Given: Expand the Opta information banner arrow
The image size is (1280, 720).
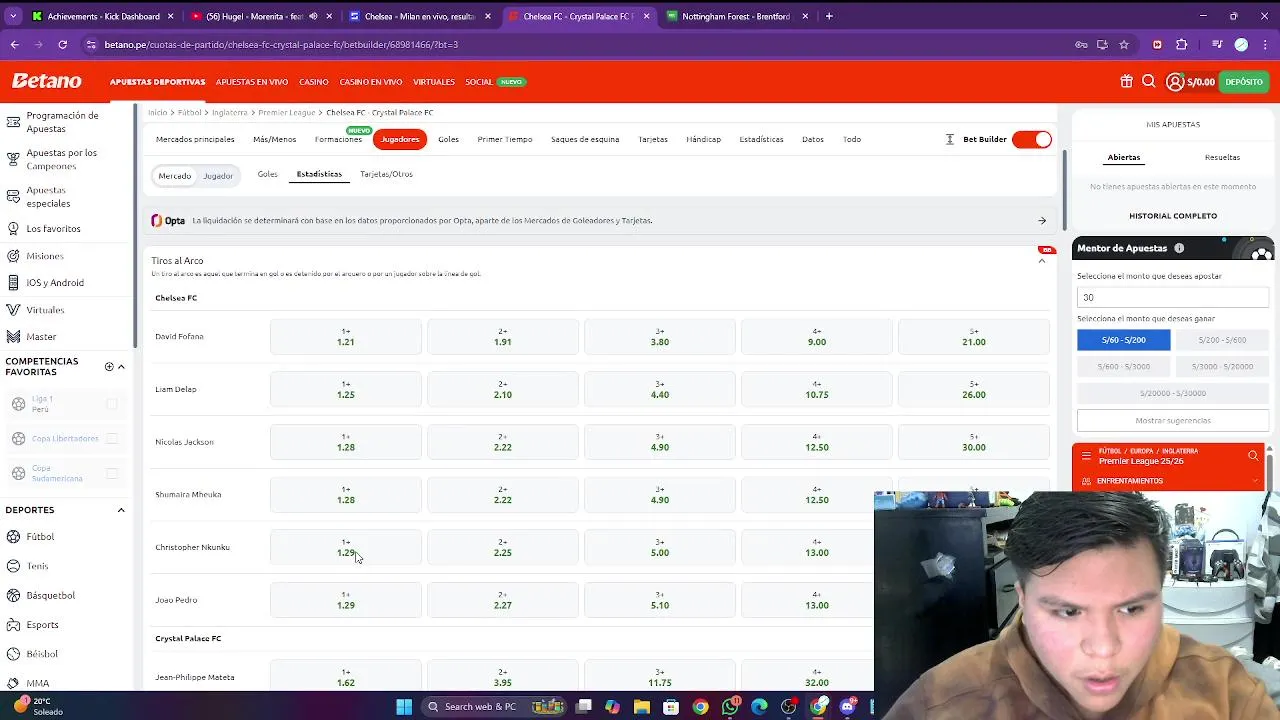Looking at the screenshot, I should [x=1042, y=221].
